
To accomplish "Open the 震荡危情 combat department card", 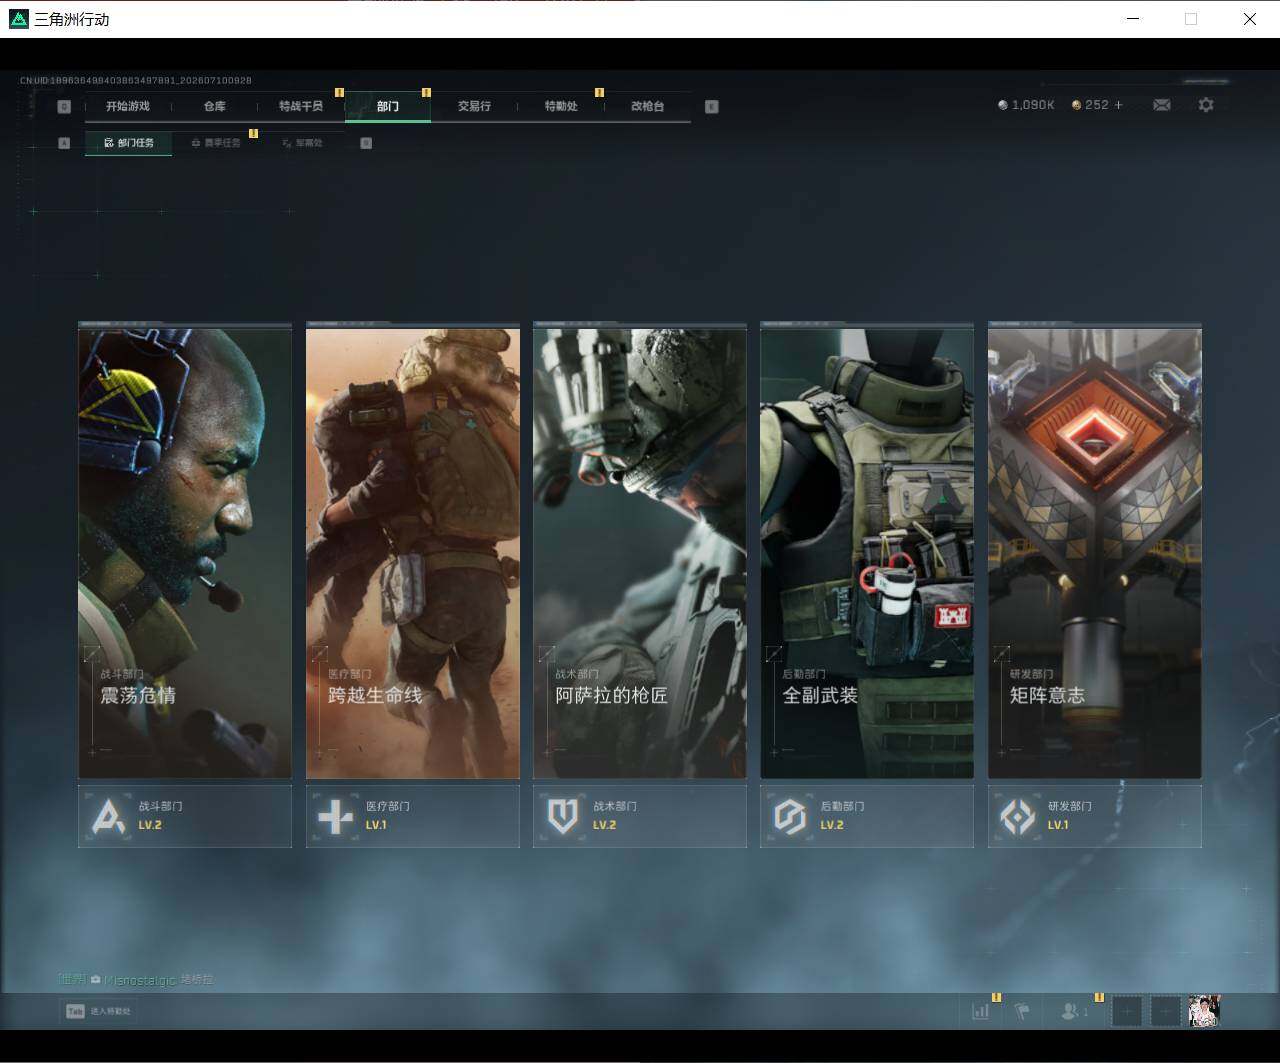I will pos(185,551).
